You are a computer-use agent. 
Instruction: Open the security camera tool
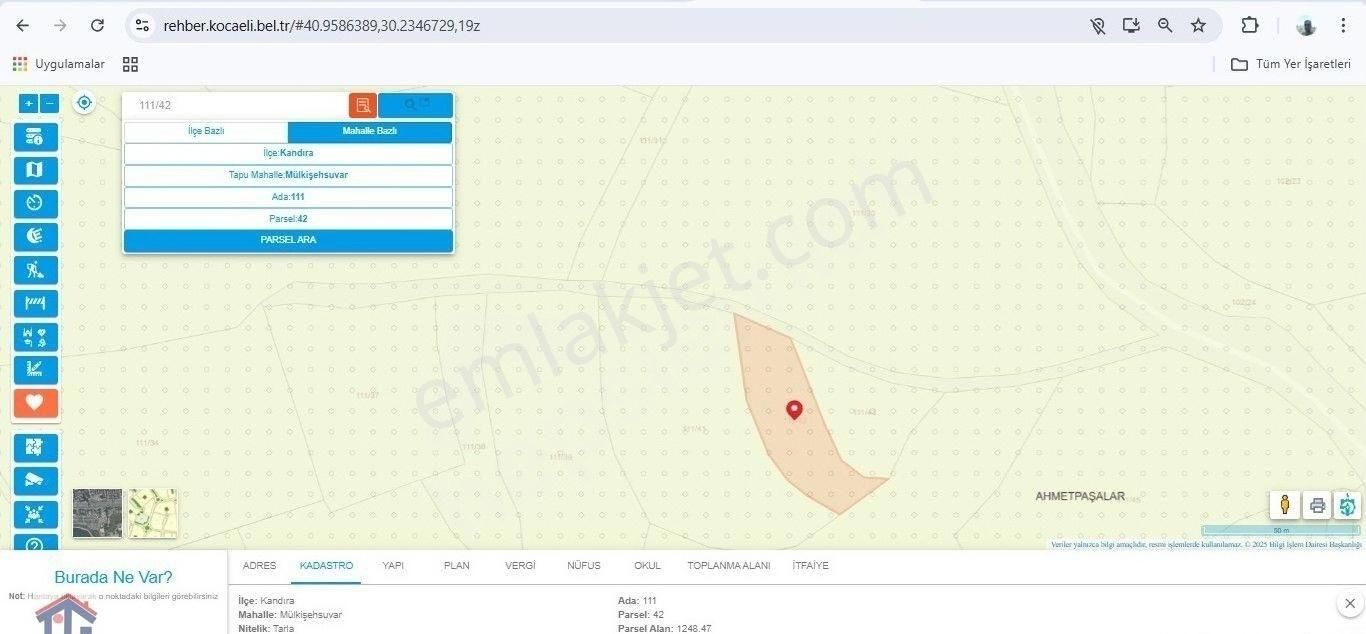tap(36, 481)
